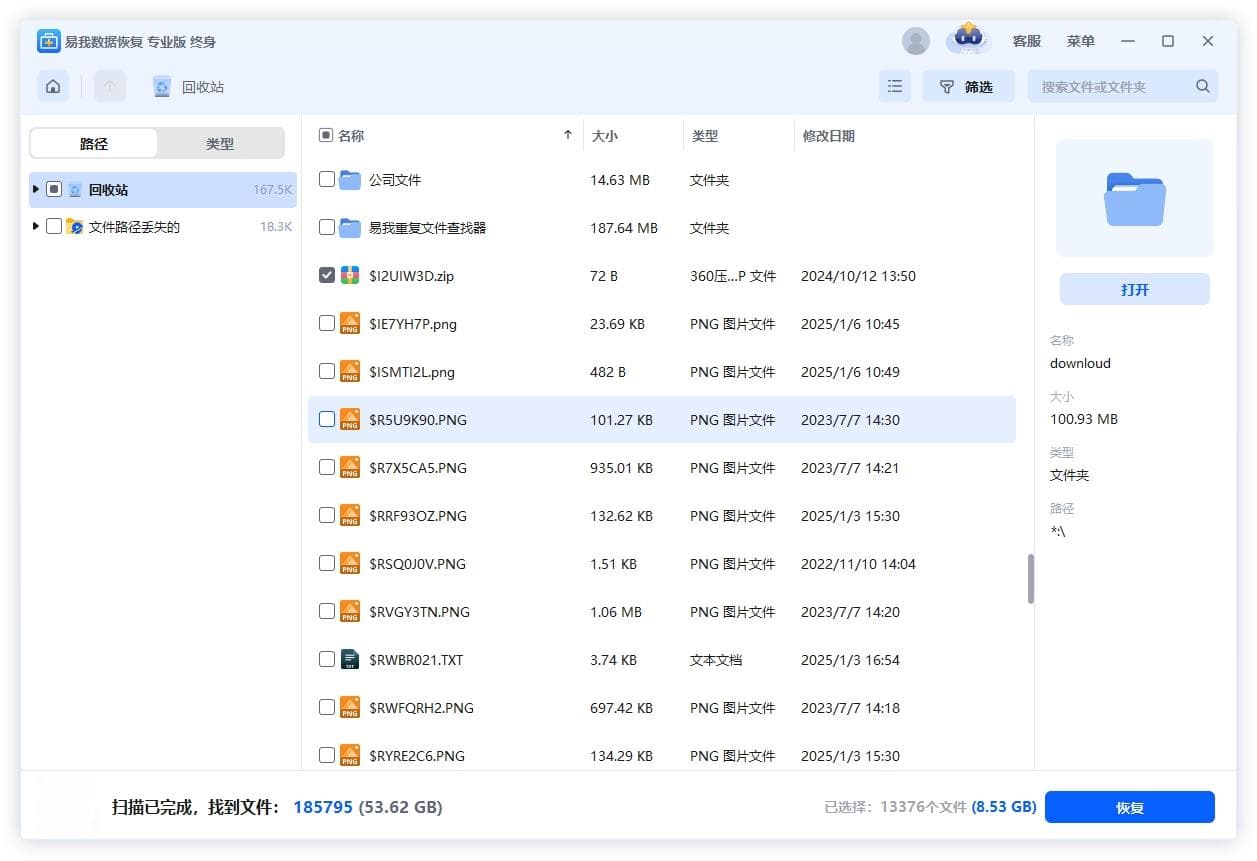Click the folder icon of 公司文件
Screen dimensions: 1257x861
coord(350,180)
